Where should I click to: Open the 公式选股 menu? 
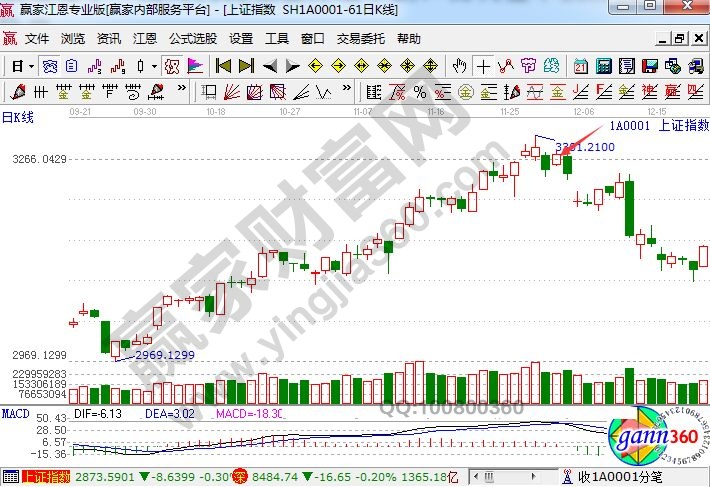click(x=192, y=39)
